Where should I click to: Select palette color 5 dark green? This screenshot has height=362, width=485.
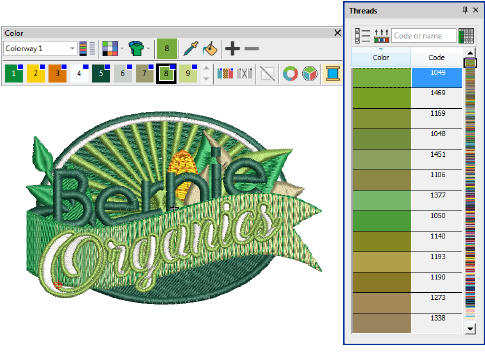(101, 73)
